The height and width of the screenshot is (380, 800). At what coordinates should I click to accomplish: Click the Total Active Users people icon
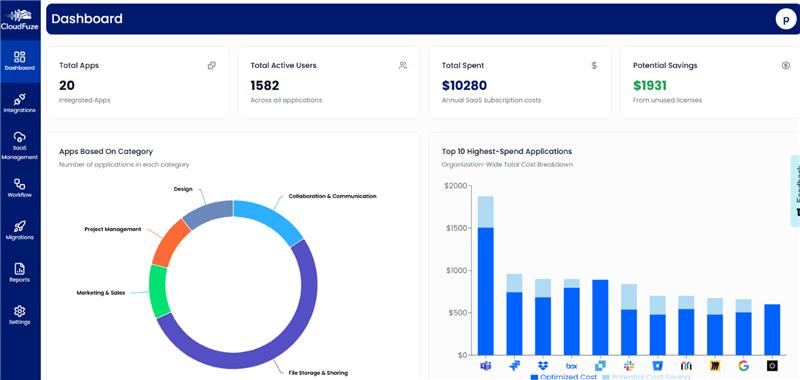pos(403,65)
